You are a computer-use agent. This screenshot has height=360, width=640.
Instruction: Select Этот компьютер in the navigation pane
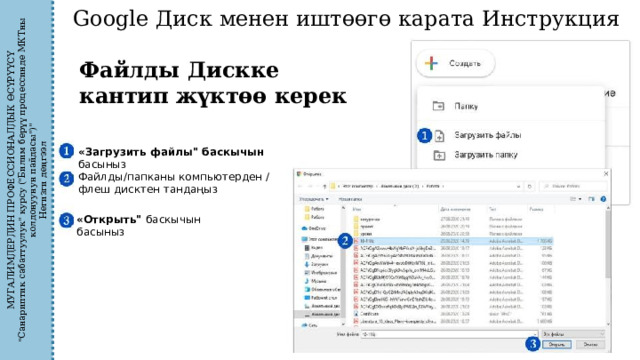[320, 239]
